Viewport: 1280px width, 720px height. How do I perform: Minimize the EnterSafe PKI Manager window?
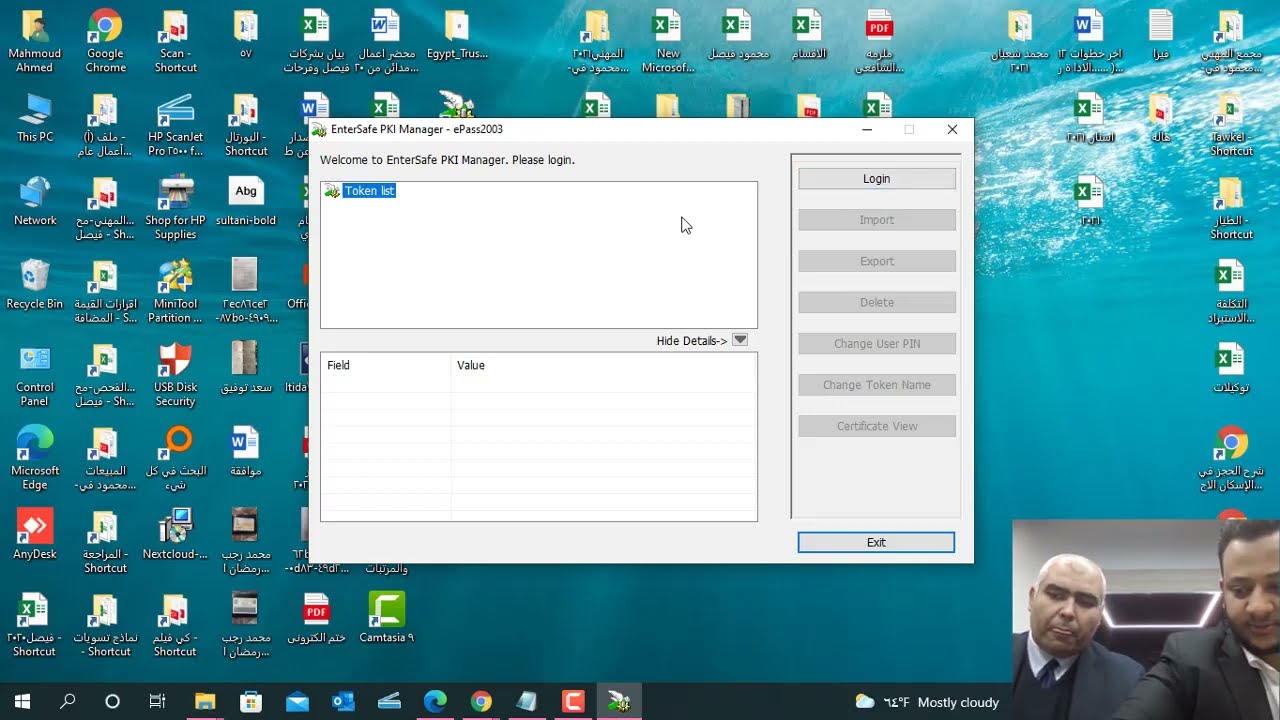pos(867,129)
